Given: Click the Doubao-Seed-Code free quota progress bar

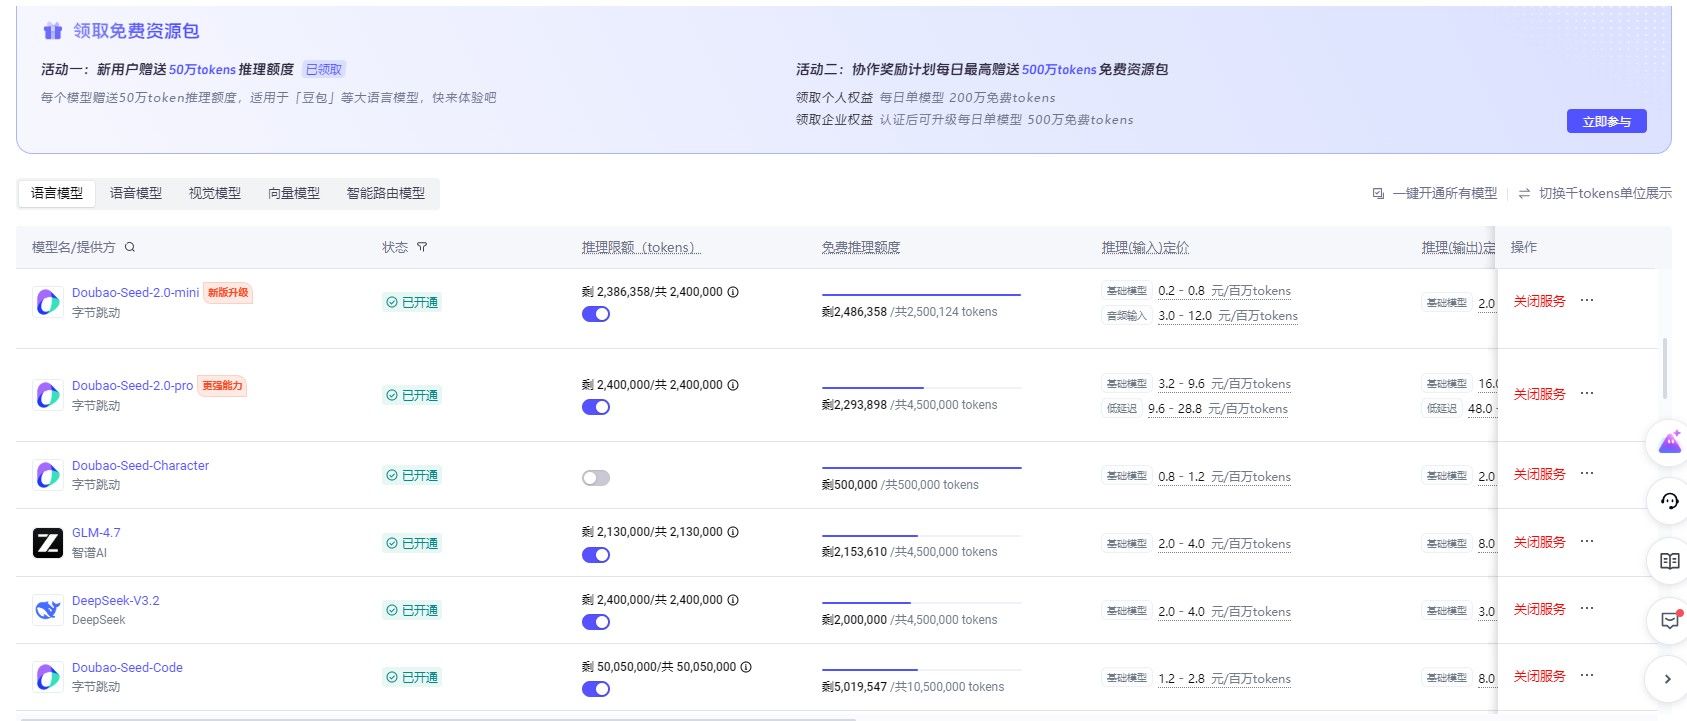Looking at the screenshot, I should coord(921,670).
